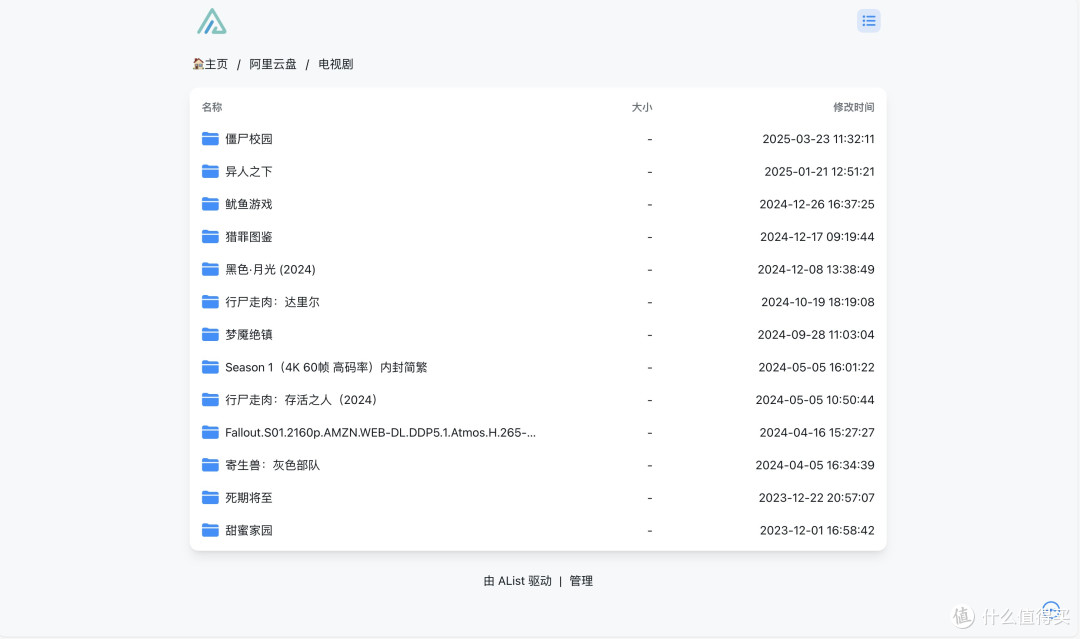Sort by the 大小 column header

click(x=641, y=107)
